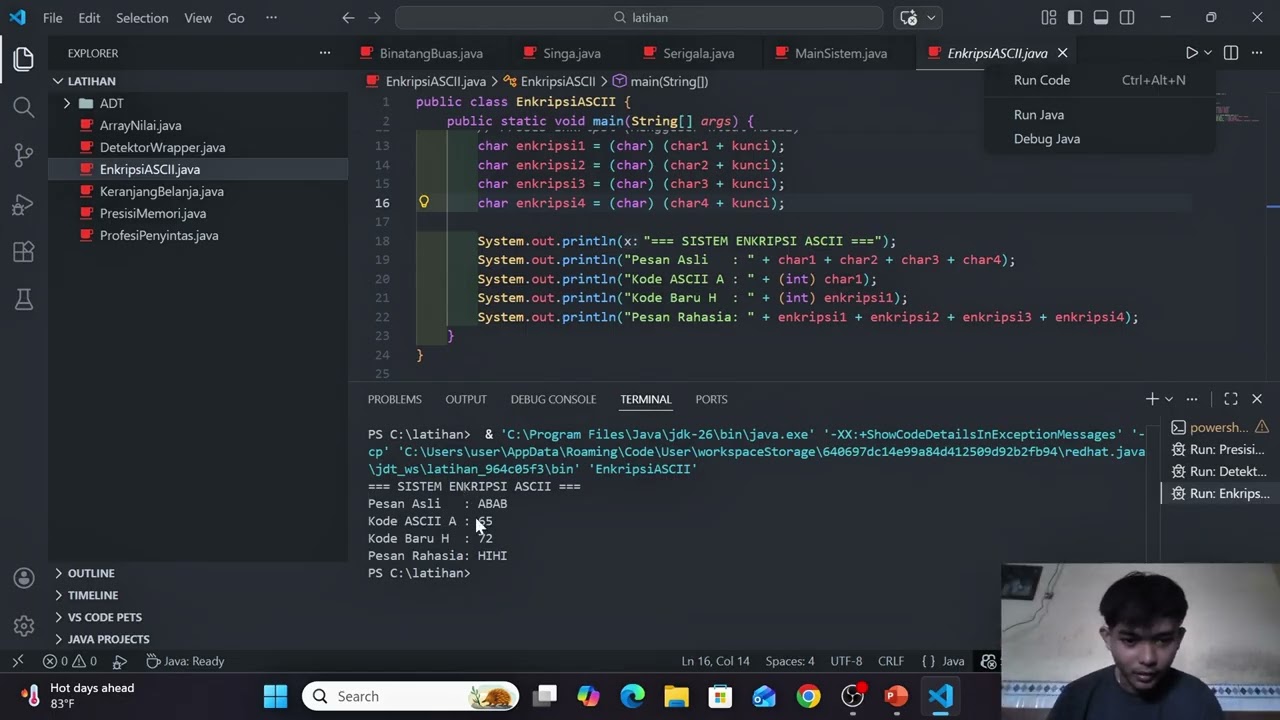Open KeranjangBelanja.java in the explorer
Image resolution: width=1280 pixels, height=720 pixels.
click(162, 191)
